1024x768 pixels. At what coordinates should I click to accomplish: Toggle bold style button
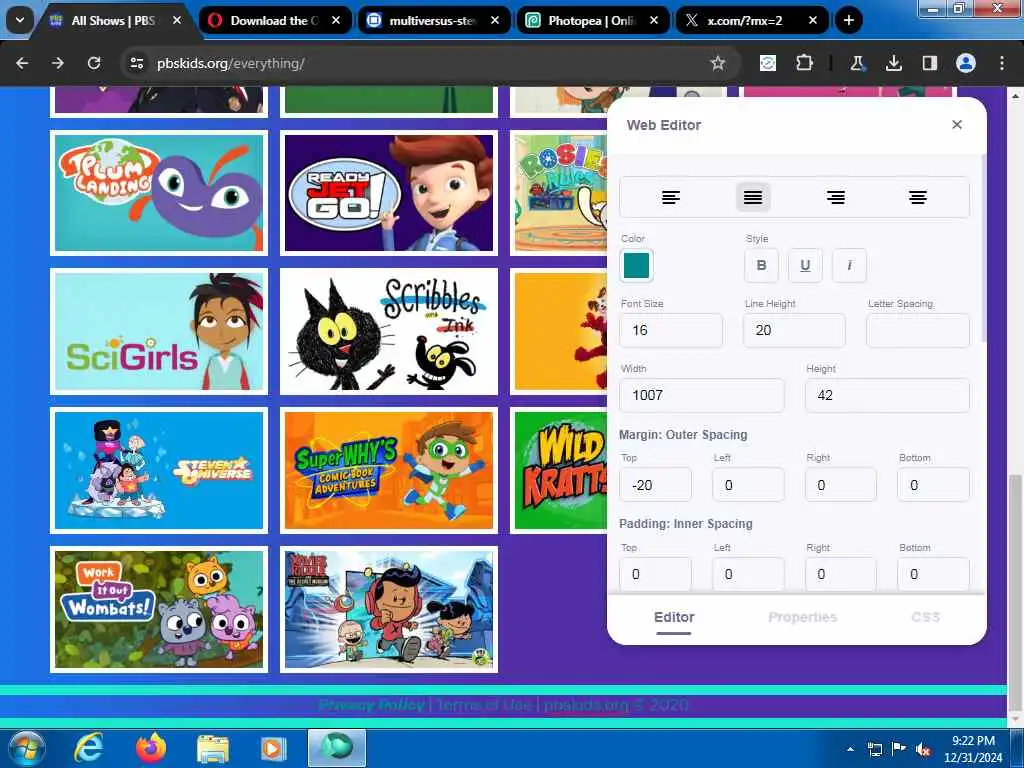[761, 265]
